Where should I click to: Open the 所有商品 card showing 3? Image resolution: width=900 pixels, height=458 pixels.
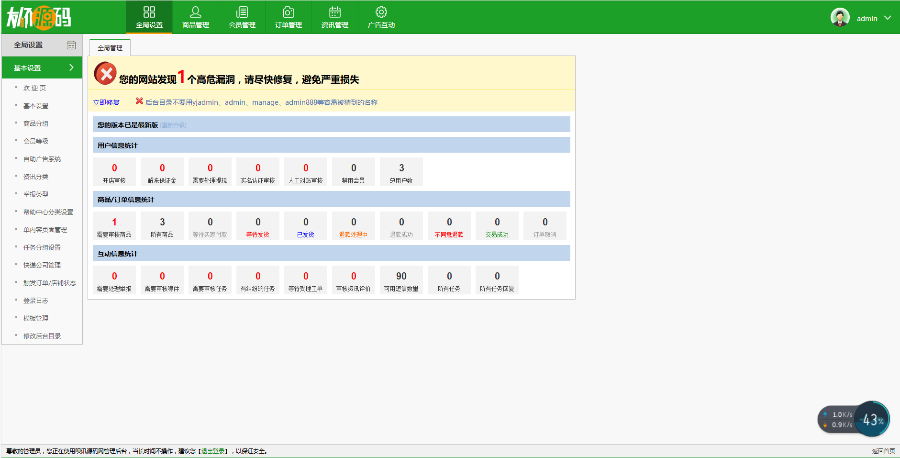coord(162,226)
